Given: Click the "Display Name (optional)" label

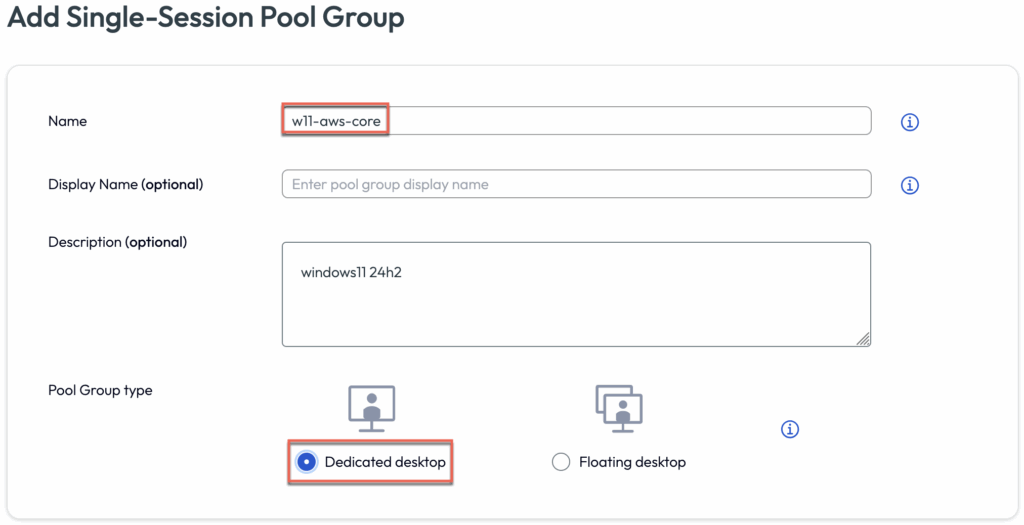Looking at the screenshot, I should (x=125, y=184).
